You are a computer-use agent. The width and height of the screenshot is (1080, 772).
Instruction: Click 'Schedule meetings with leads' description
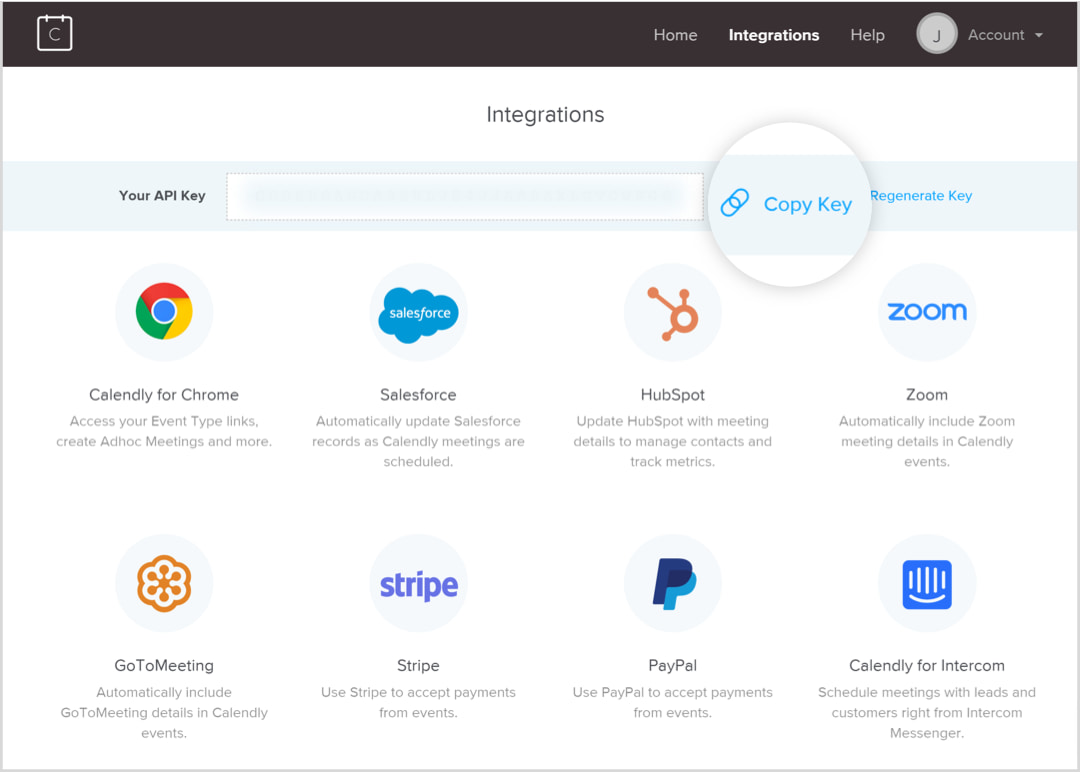926,713
